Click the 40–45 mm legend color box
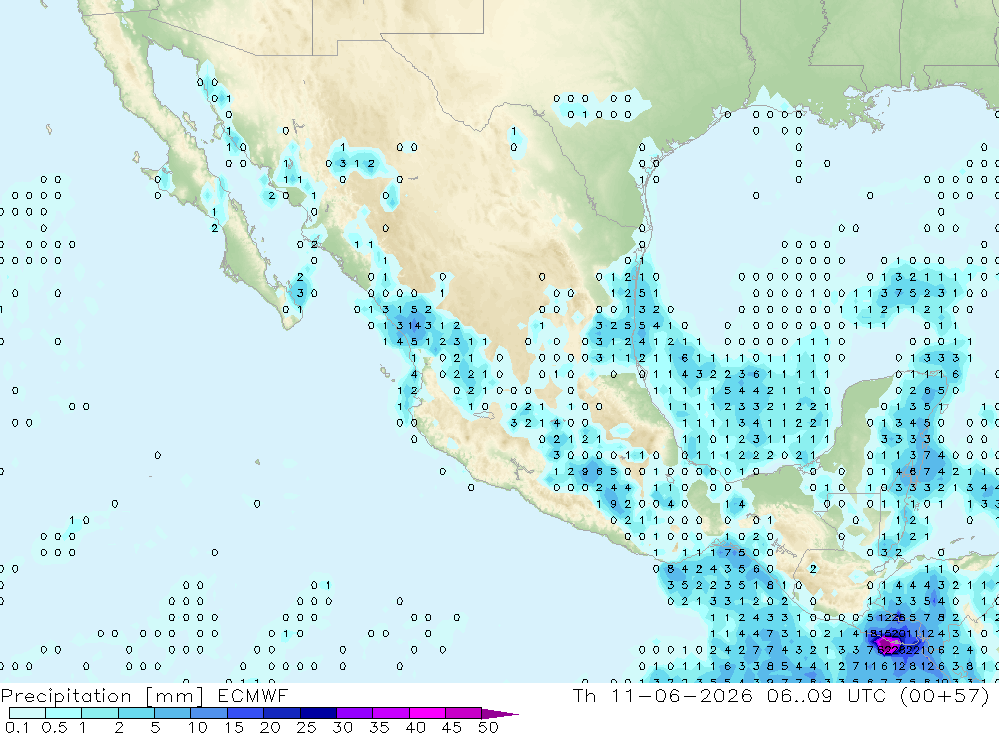This screenshot has height=733, width=1000. 427,713
